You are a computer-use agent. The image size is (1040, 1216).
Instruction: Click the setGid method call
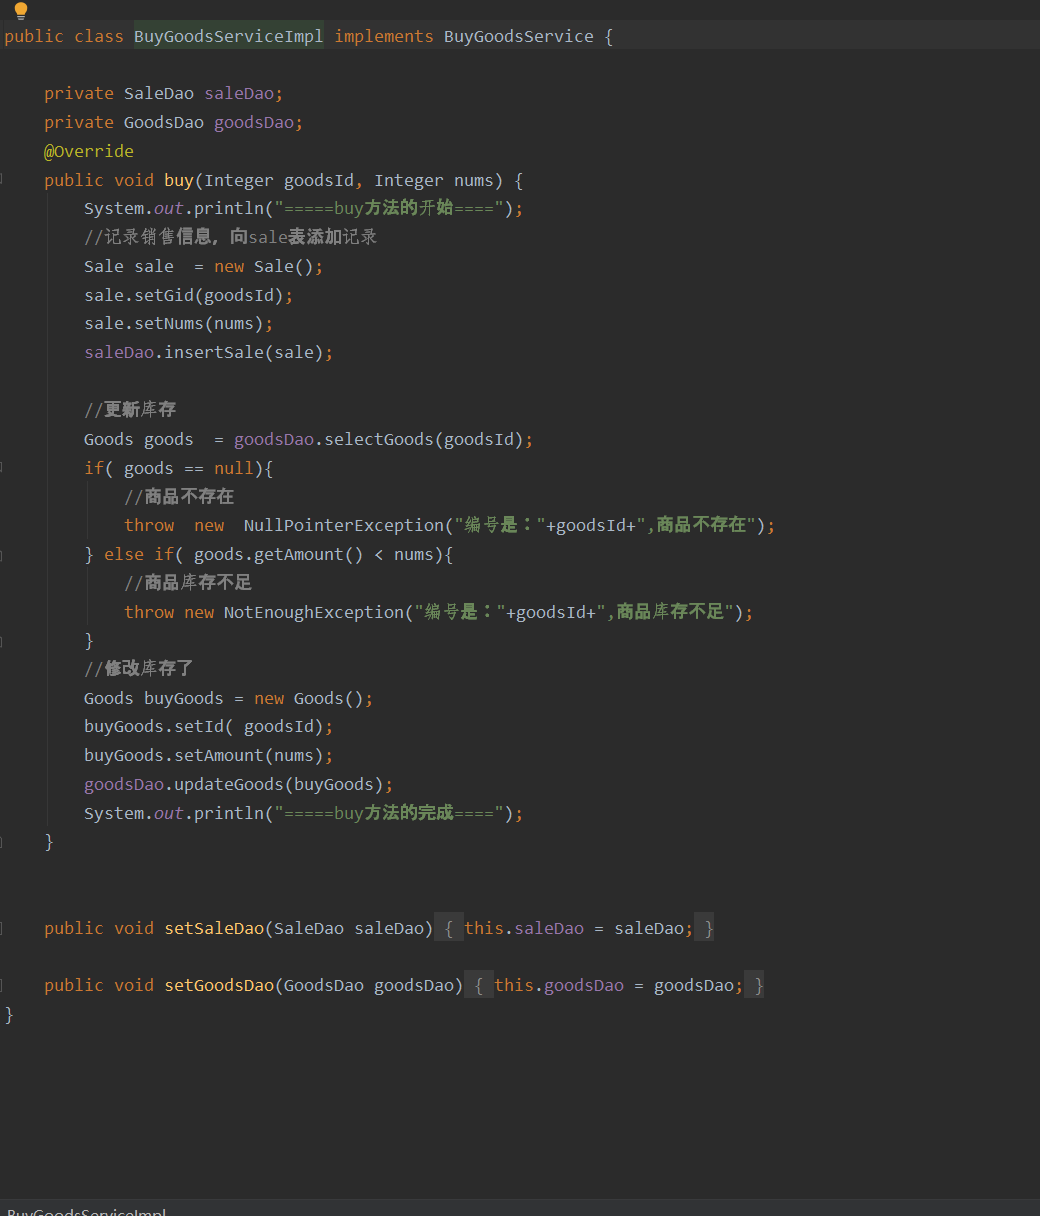pos(164,295)
